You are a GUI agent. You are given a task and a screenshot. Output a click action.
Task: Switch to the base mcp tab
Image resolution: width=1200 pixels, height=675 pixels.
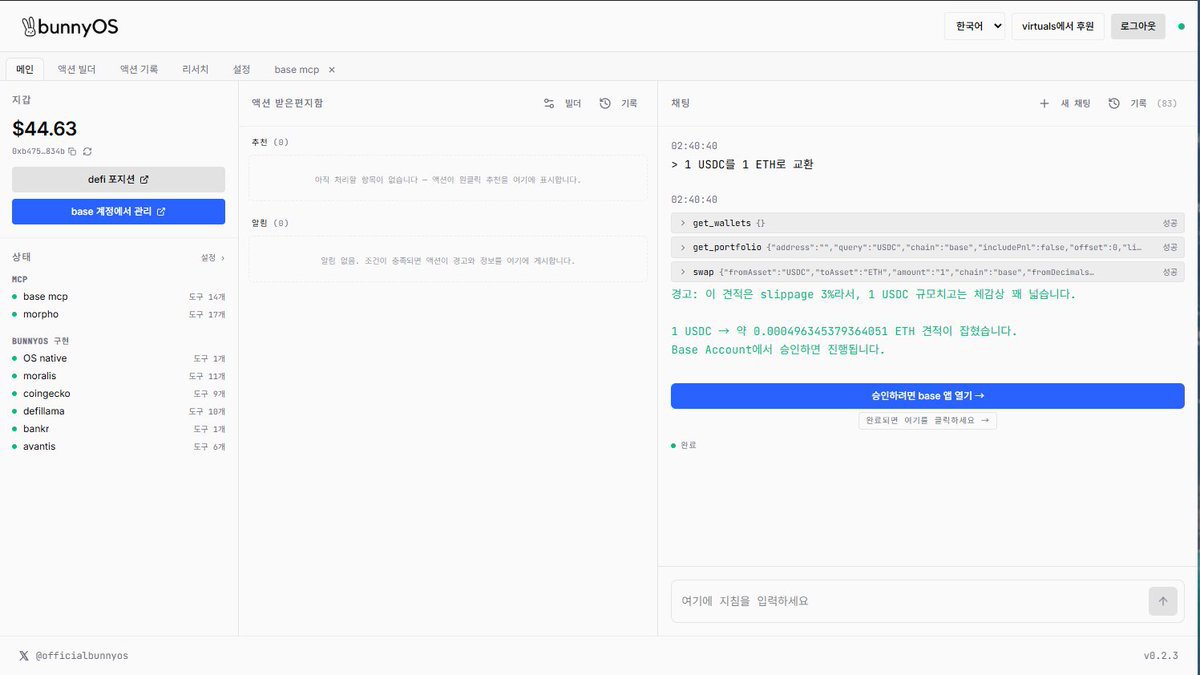[296, 70]
